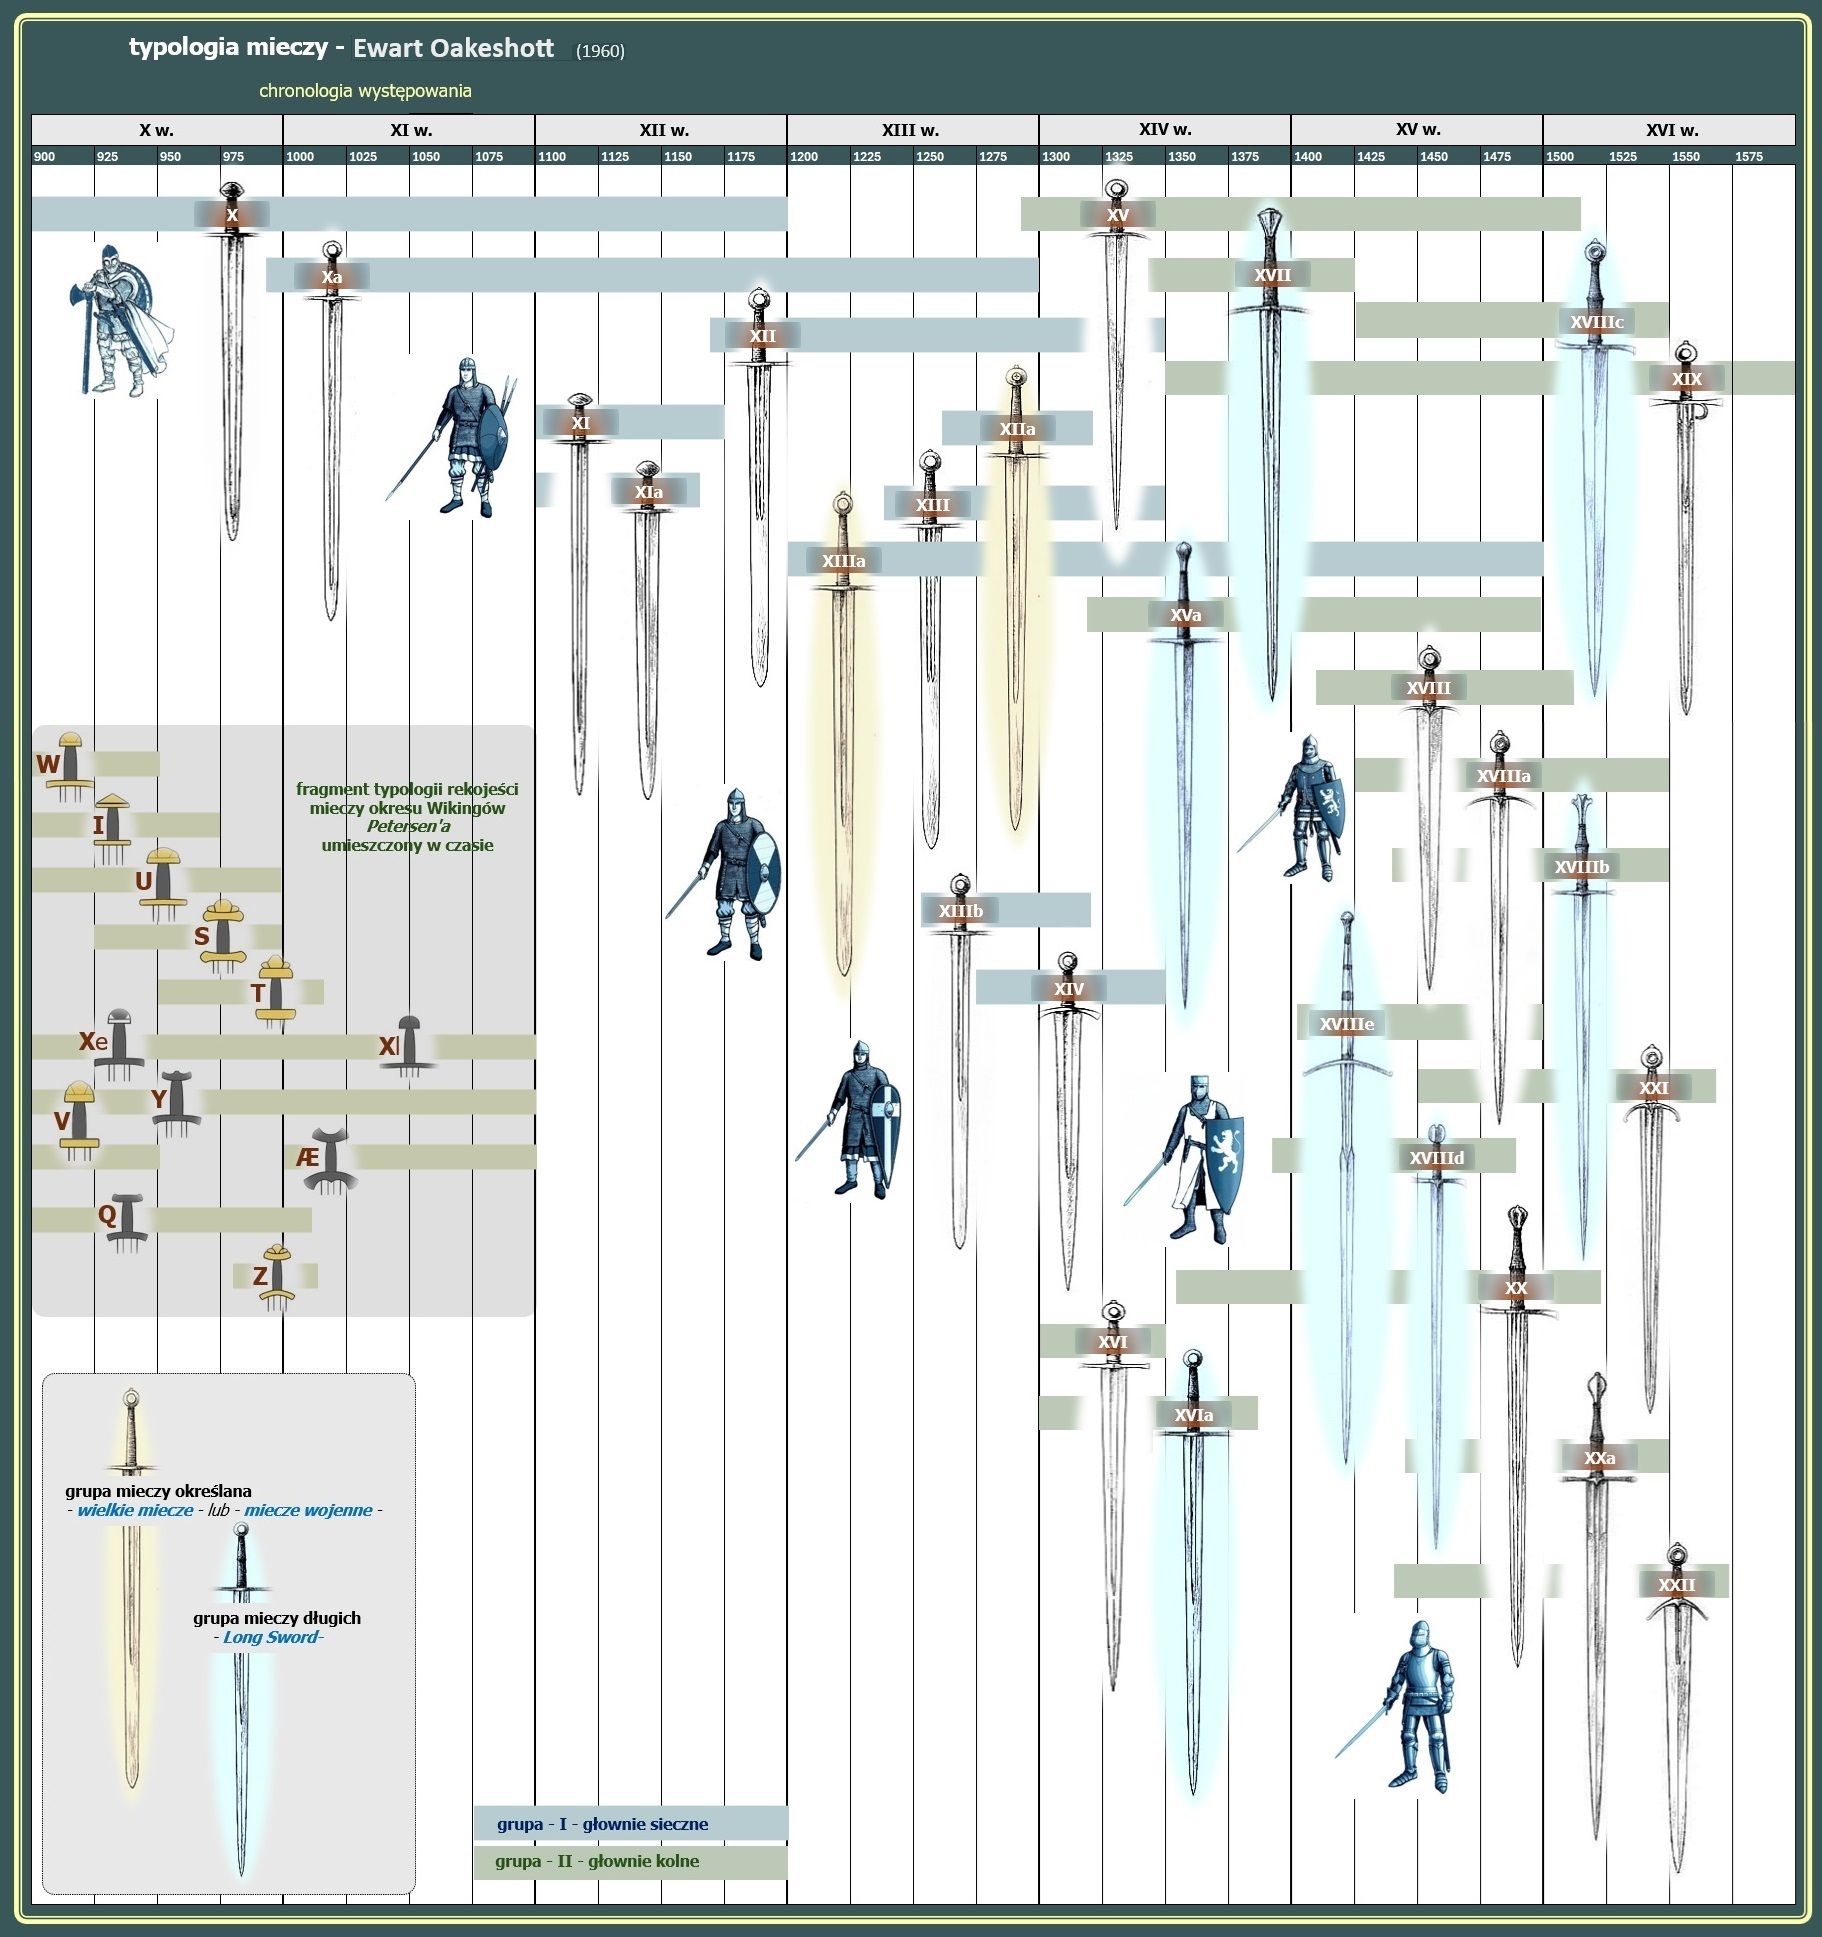
Task: Click the XIIIa sword type label
Action: tap(843, 561)
